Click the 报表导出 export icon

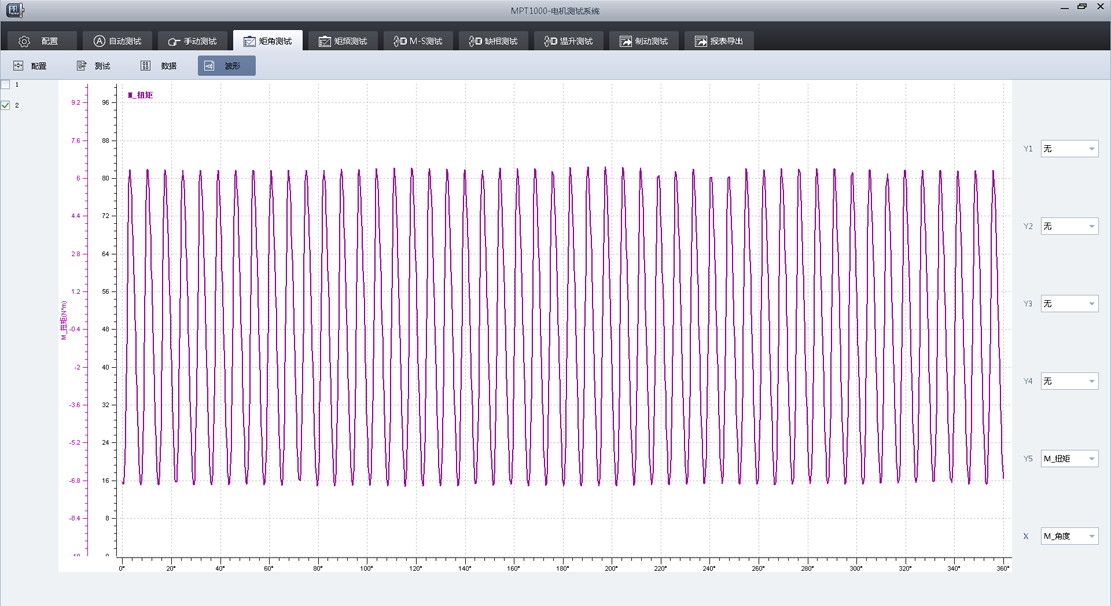pyautogui.click(x=701, y=41)
